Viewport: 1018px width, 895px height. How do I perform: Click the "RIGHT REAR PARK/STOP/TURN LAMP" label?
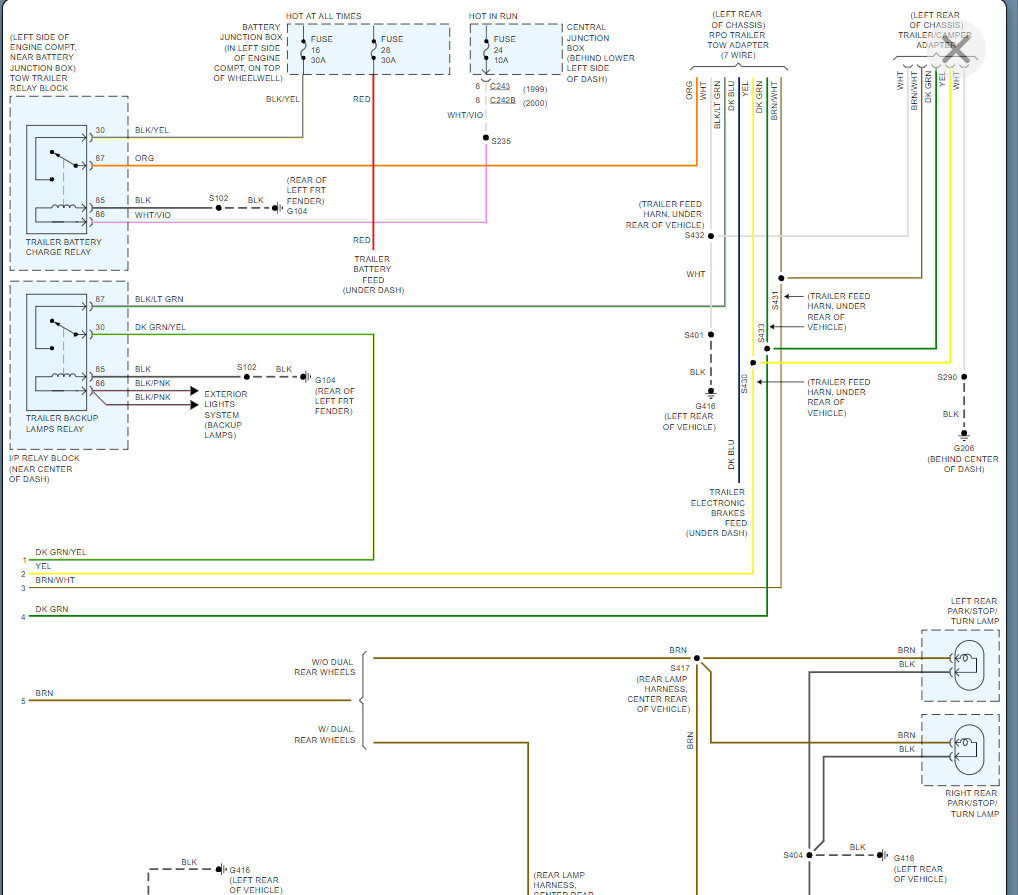972,803
